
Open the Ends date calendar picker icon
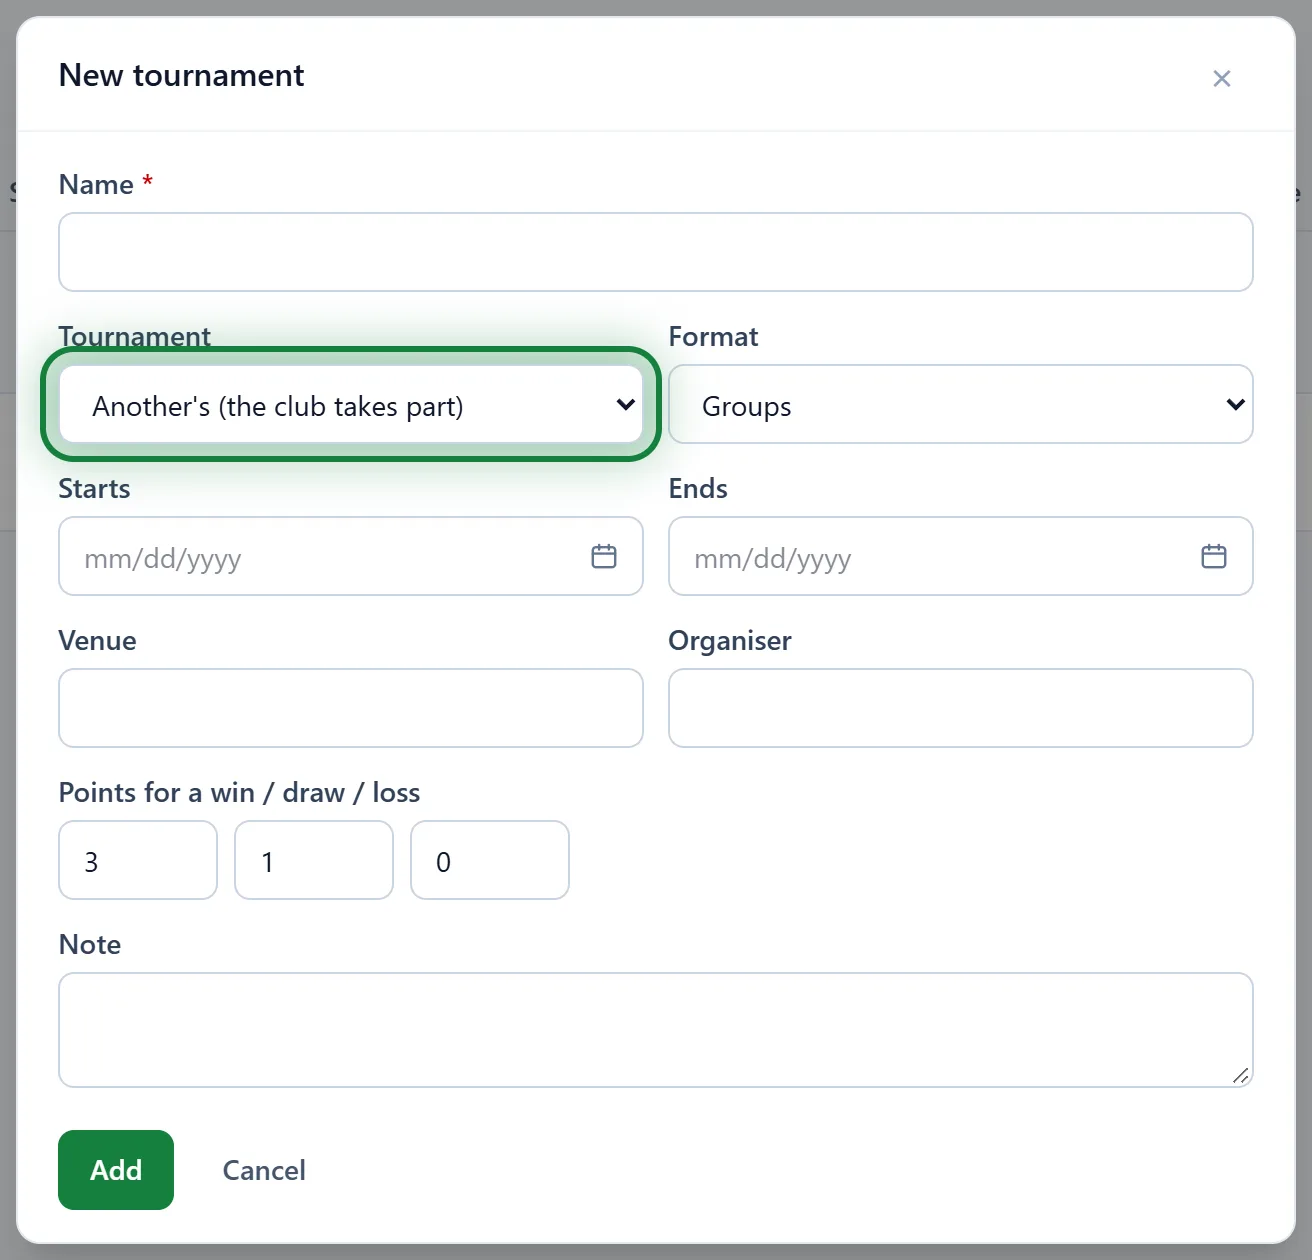tap(1214, 556)
